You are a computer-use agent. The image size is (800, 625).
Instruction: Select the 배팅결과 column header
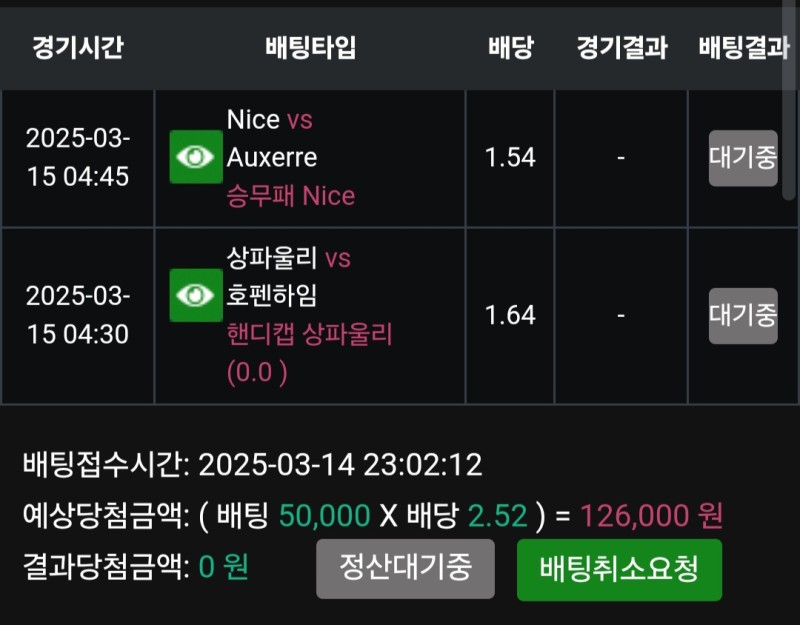743,48
